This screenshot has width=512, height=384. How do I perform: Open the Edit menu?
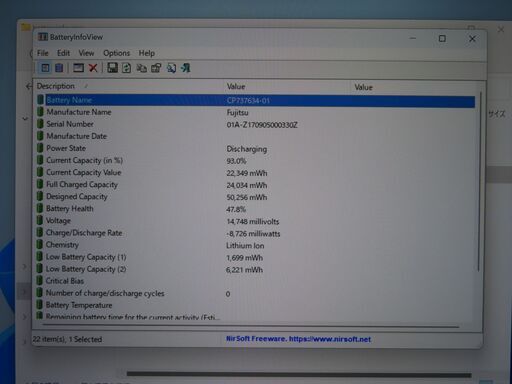63,53
